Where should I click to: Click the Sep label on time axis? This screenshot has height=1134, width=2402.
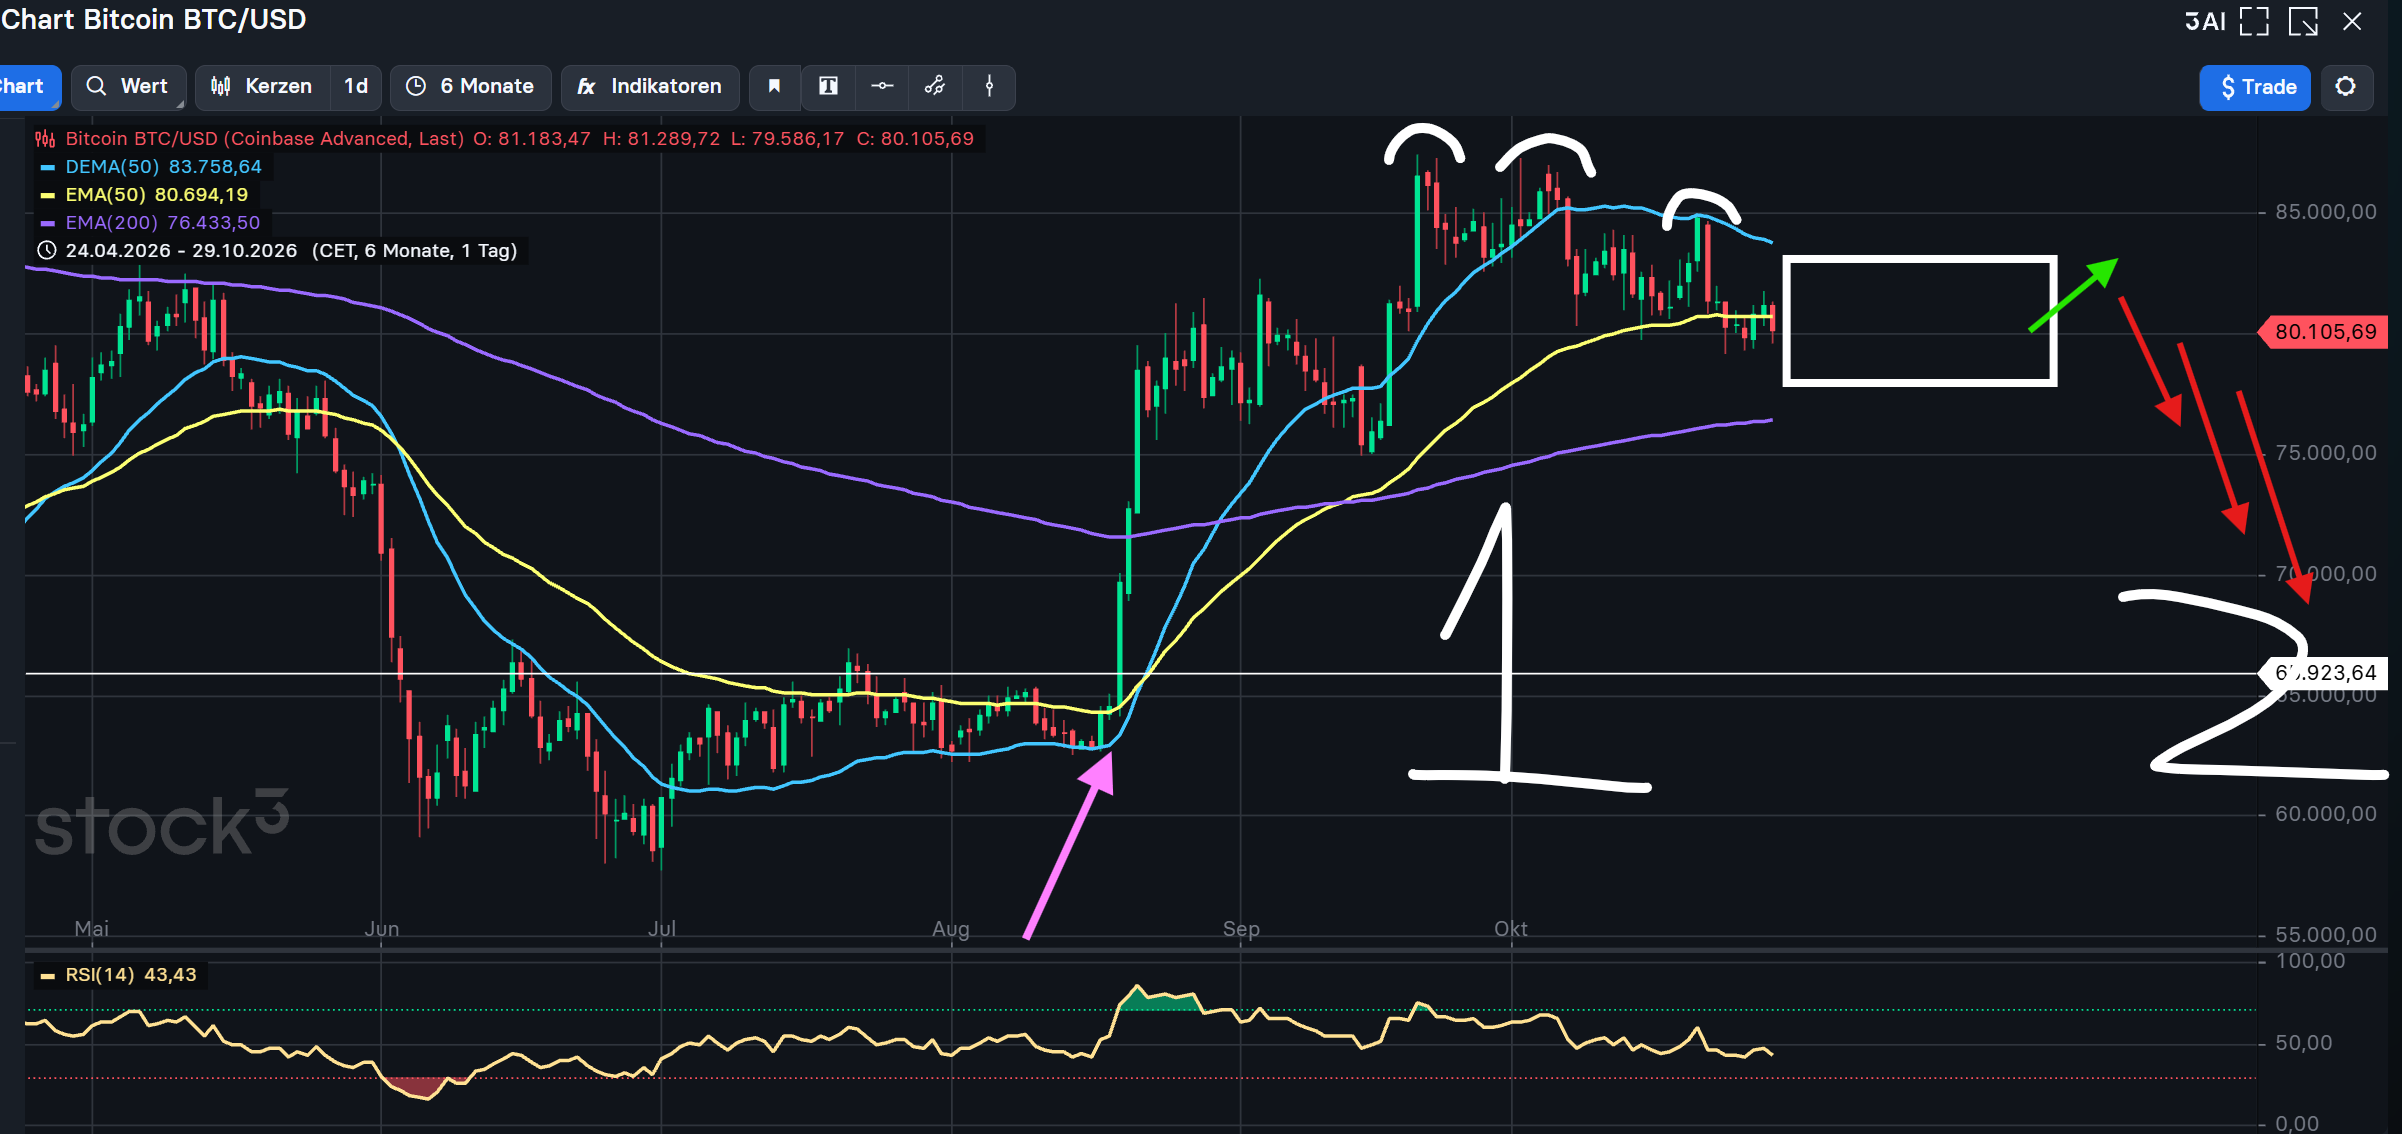point(1241,929)
